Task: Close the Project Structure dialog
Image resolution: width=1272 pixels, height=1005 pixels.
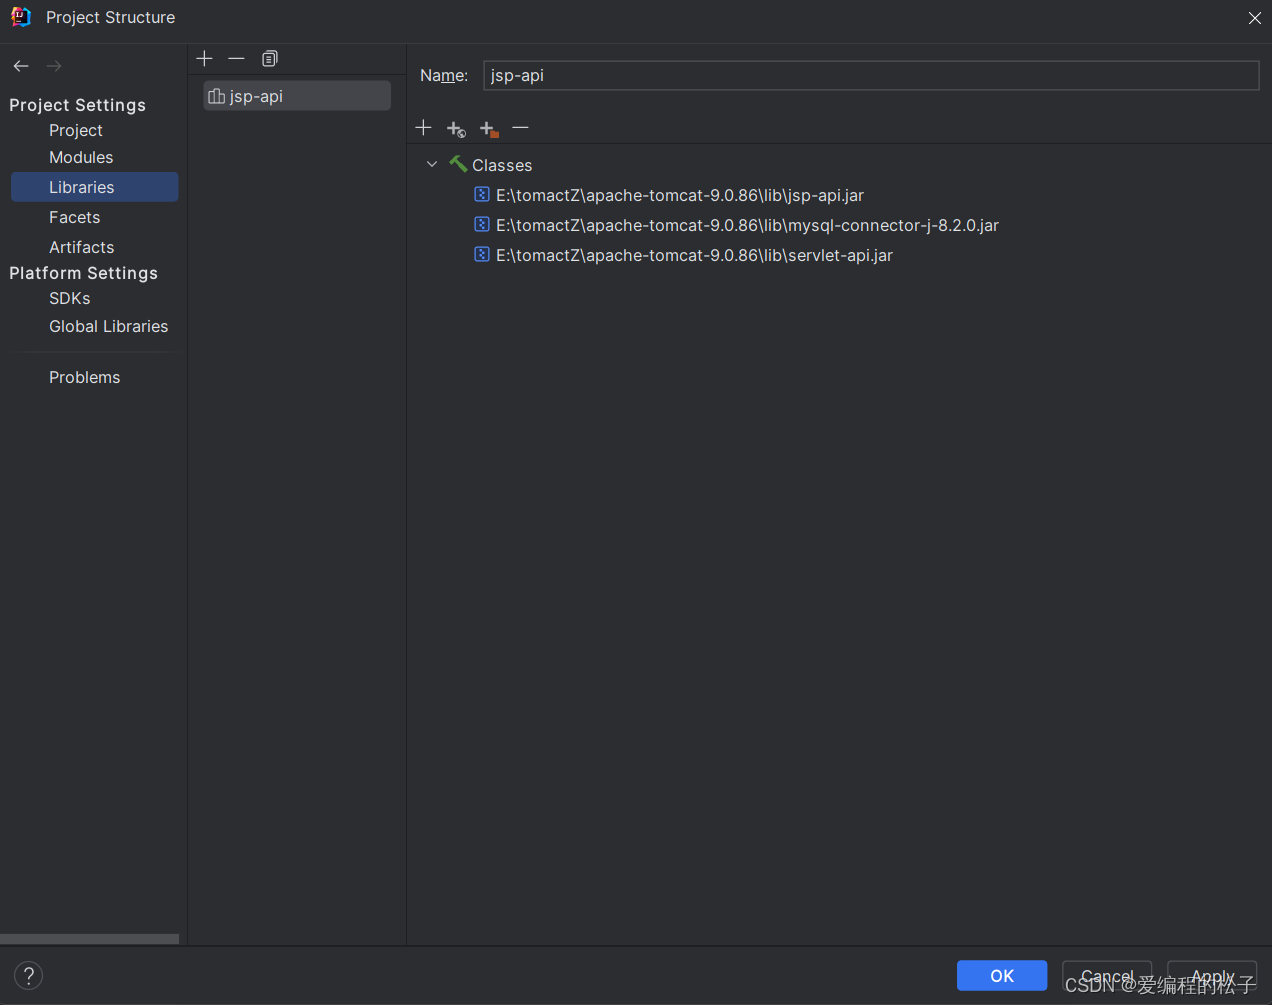Action: (1255, 18)
